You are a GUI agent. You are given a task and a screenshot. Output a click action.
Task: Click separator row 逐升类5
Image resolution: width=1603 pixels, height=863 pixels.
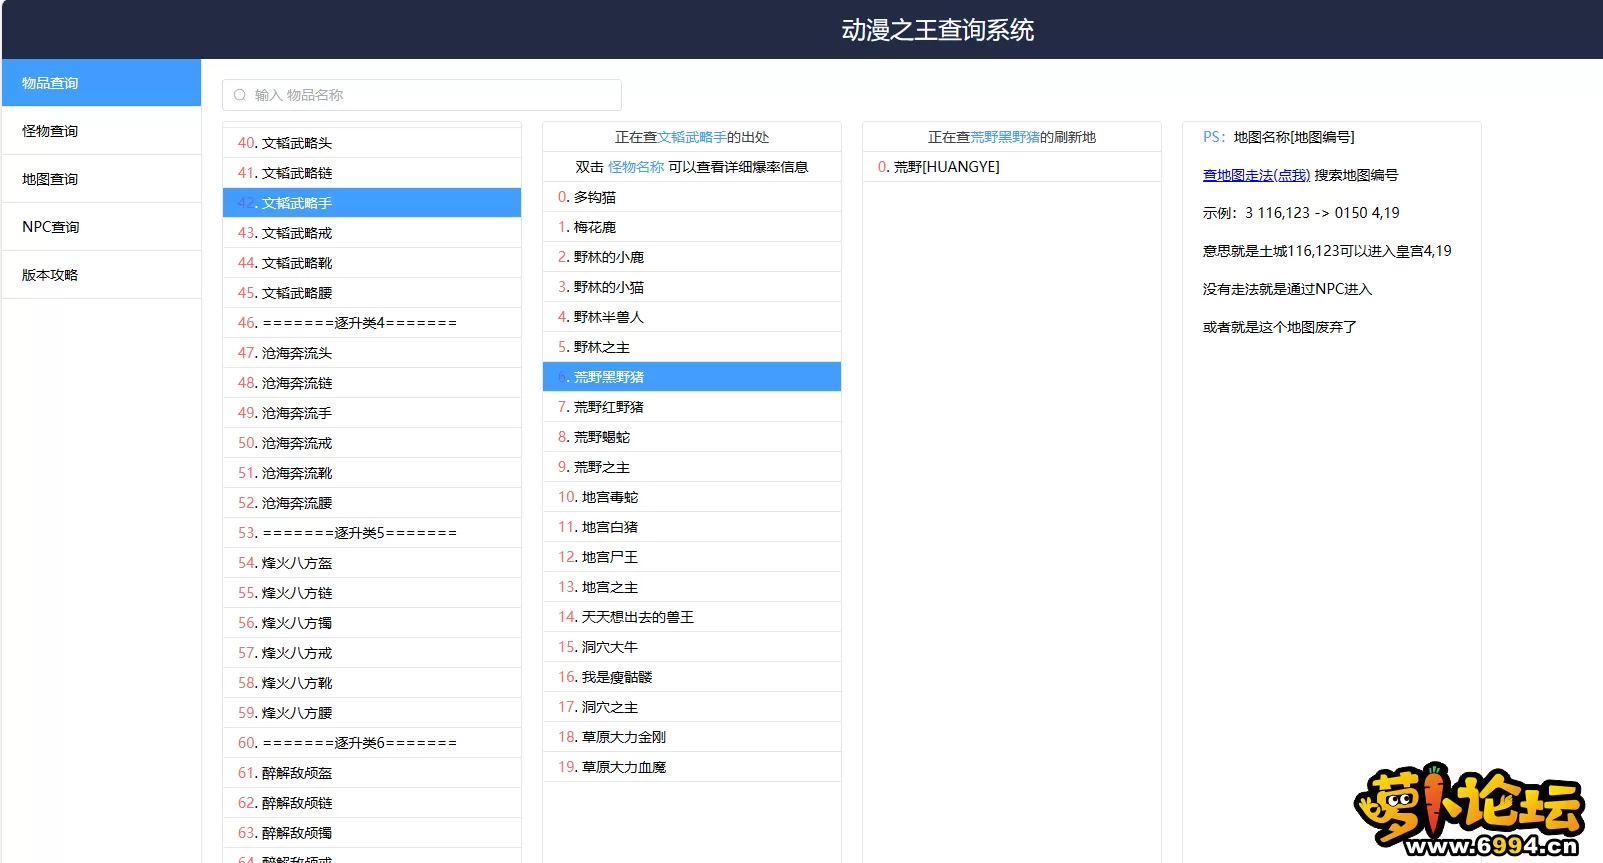(x=372, y=533)
